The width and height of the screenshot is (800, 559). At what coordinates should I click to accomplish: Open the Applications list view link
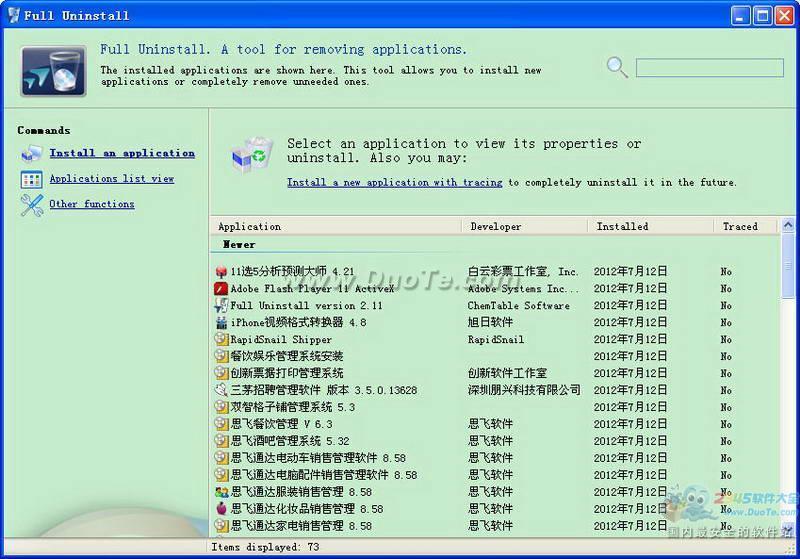coord(112,179)
